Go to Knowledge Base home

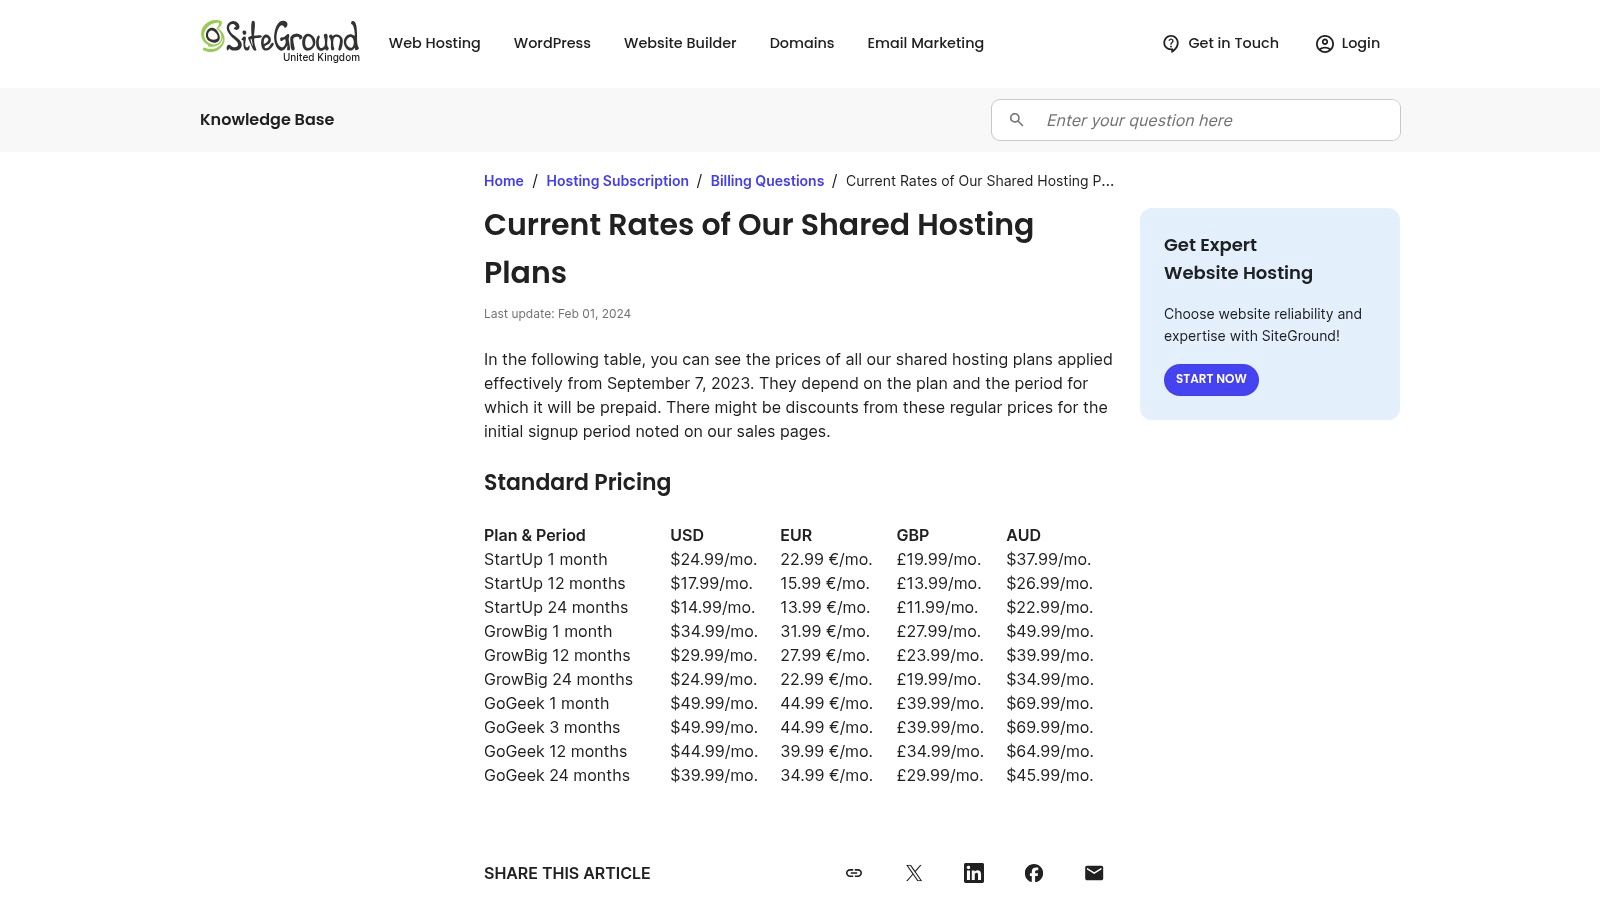pos(267,119)
